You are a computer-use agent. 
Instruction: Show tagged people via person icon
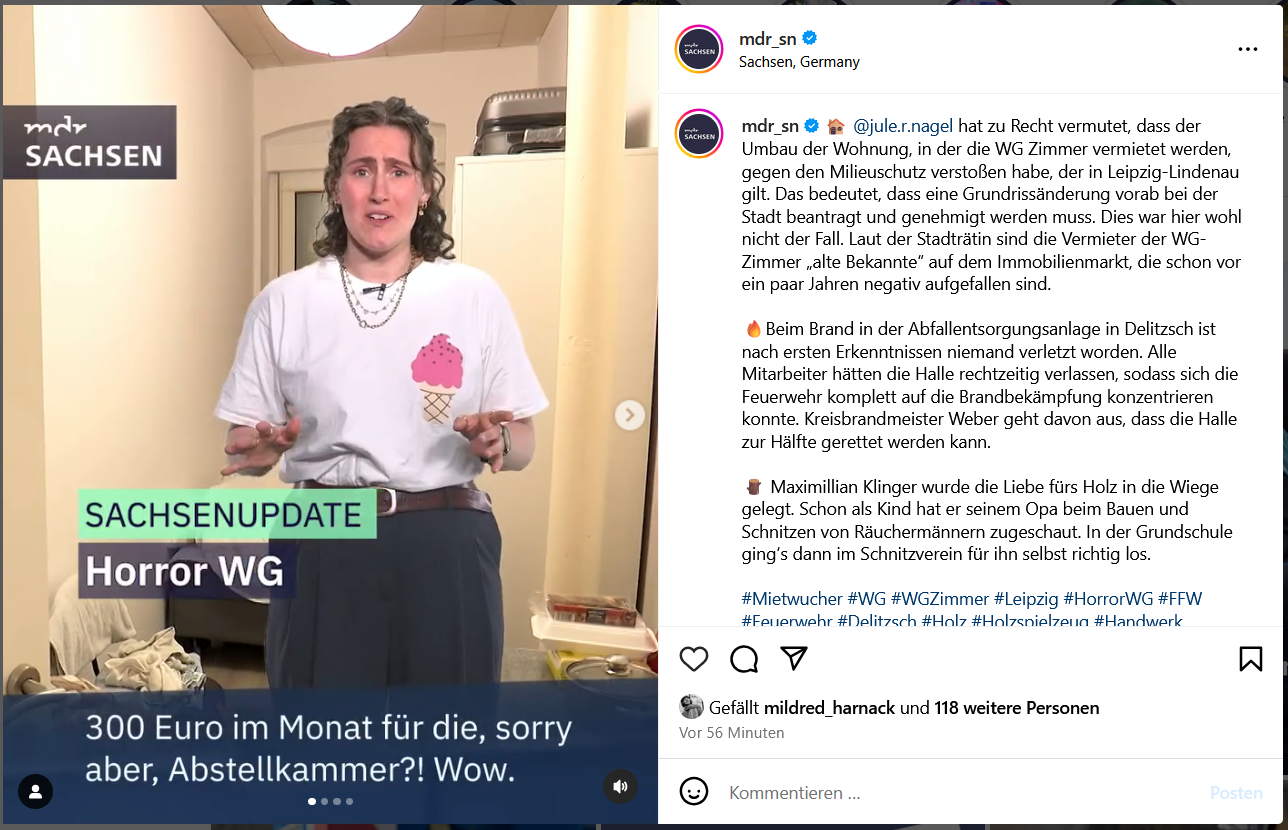(36, 791)
